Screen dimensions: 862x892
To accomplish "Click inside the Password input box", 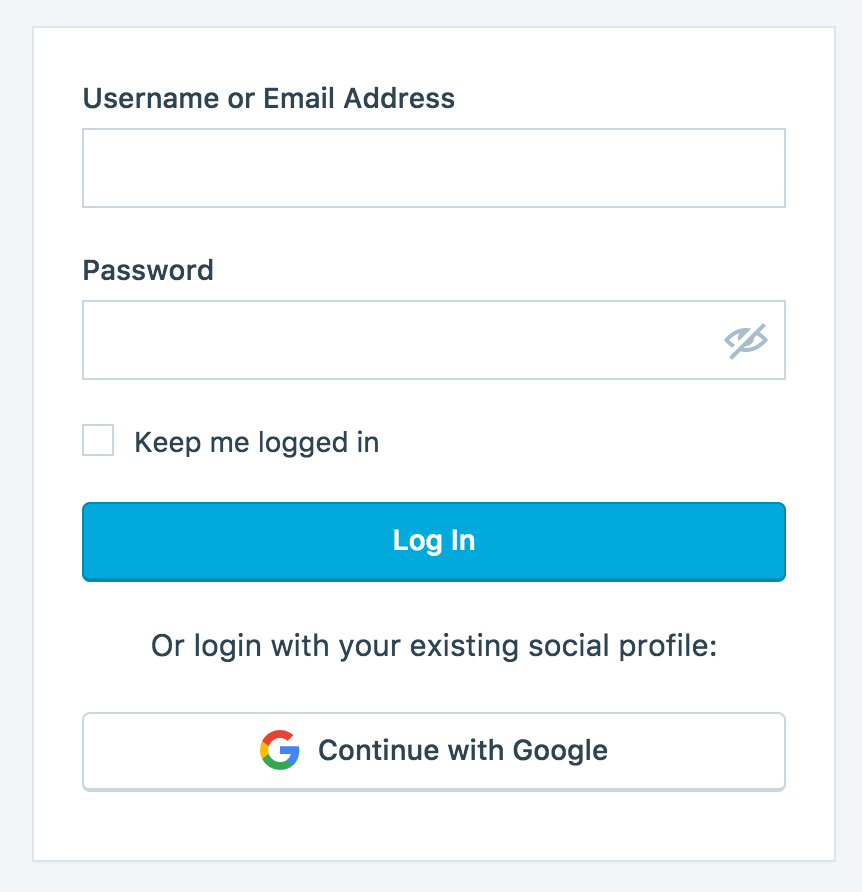I will click(400, 339).
